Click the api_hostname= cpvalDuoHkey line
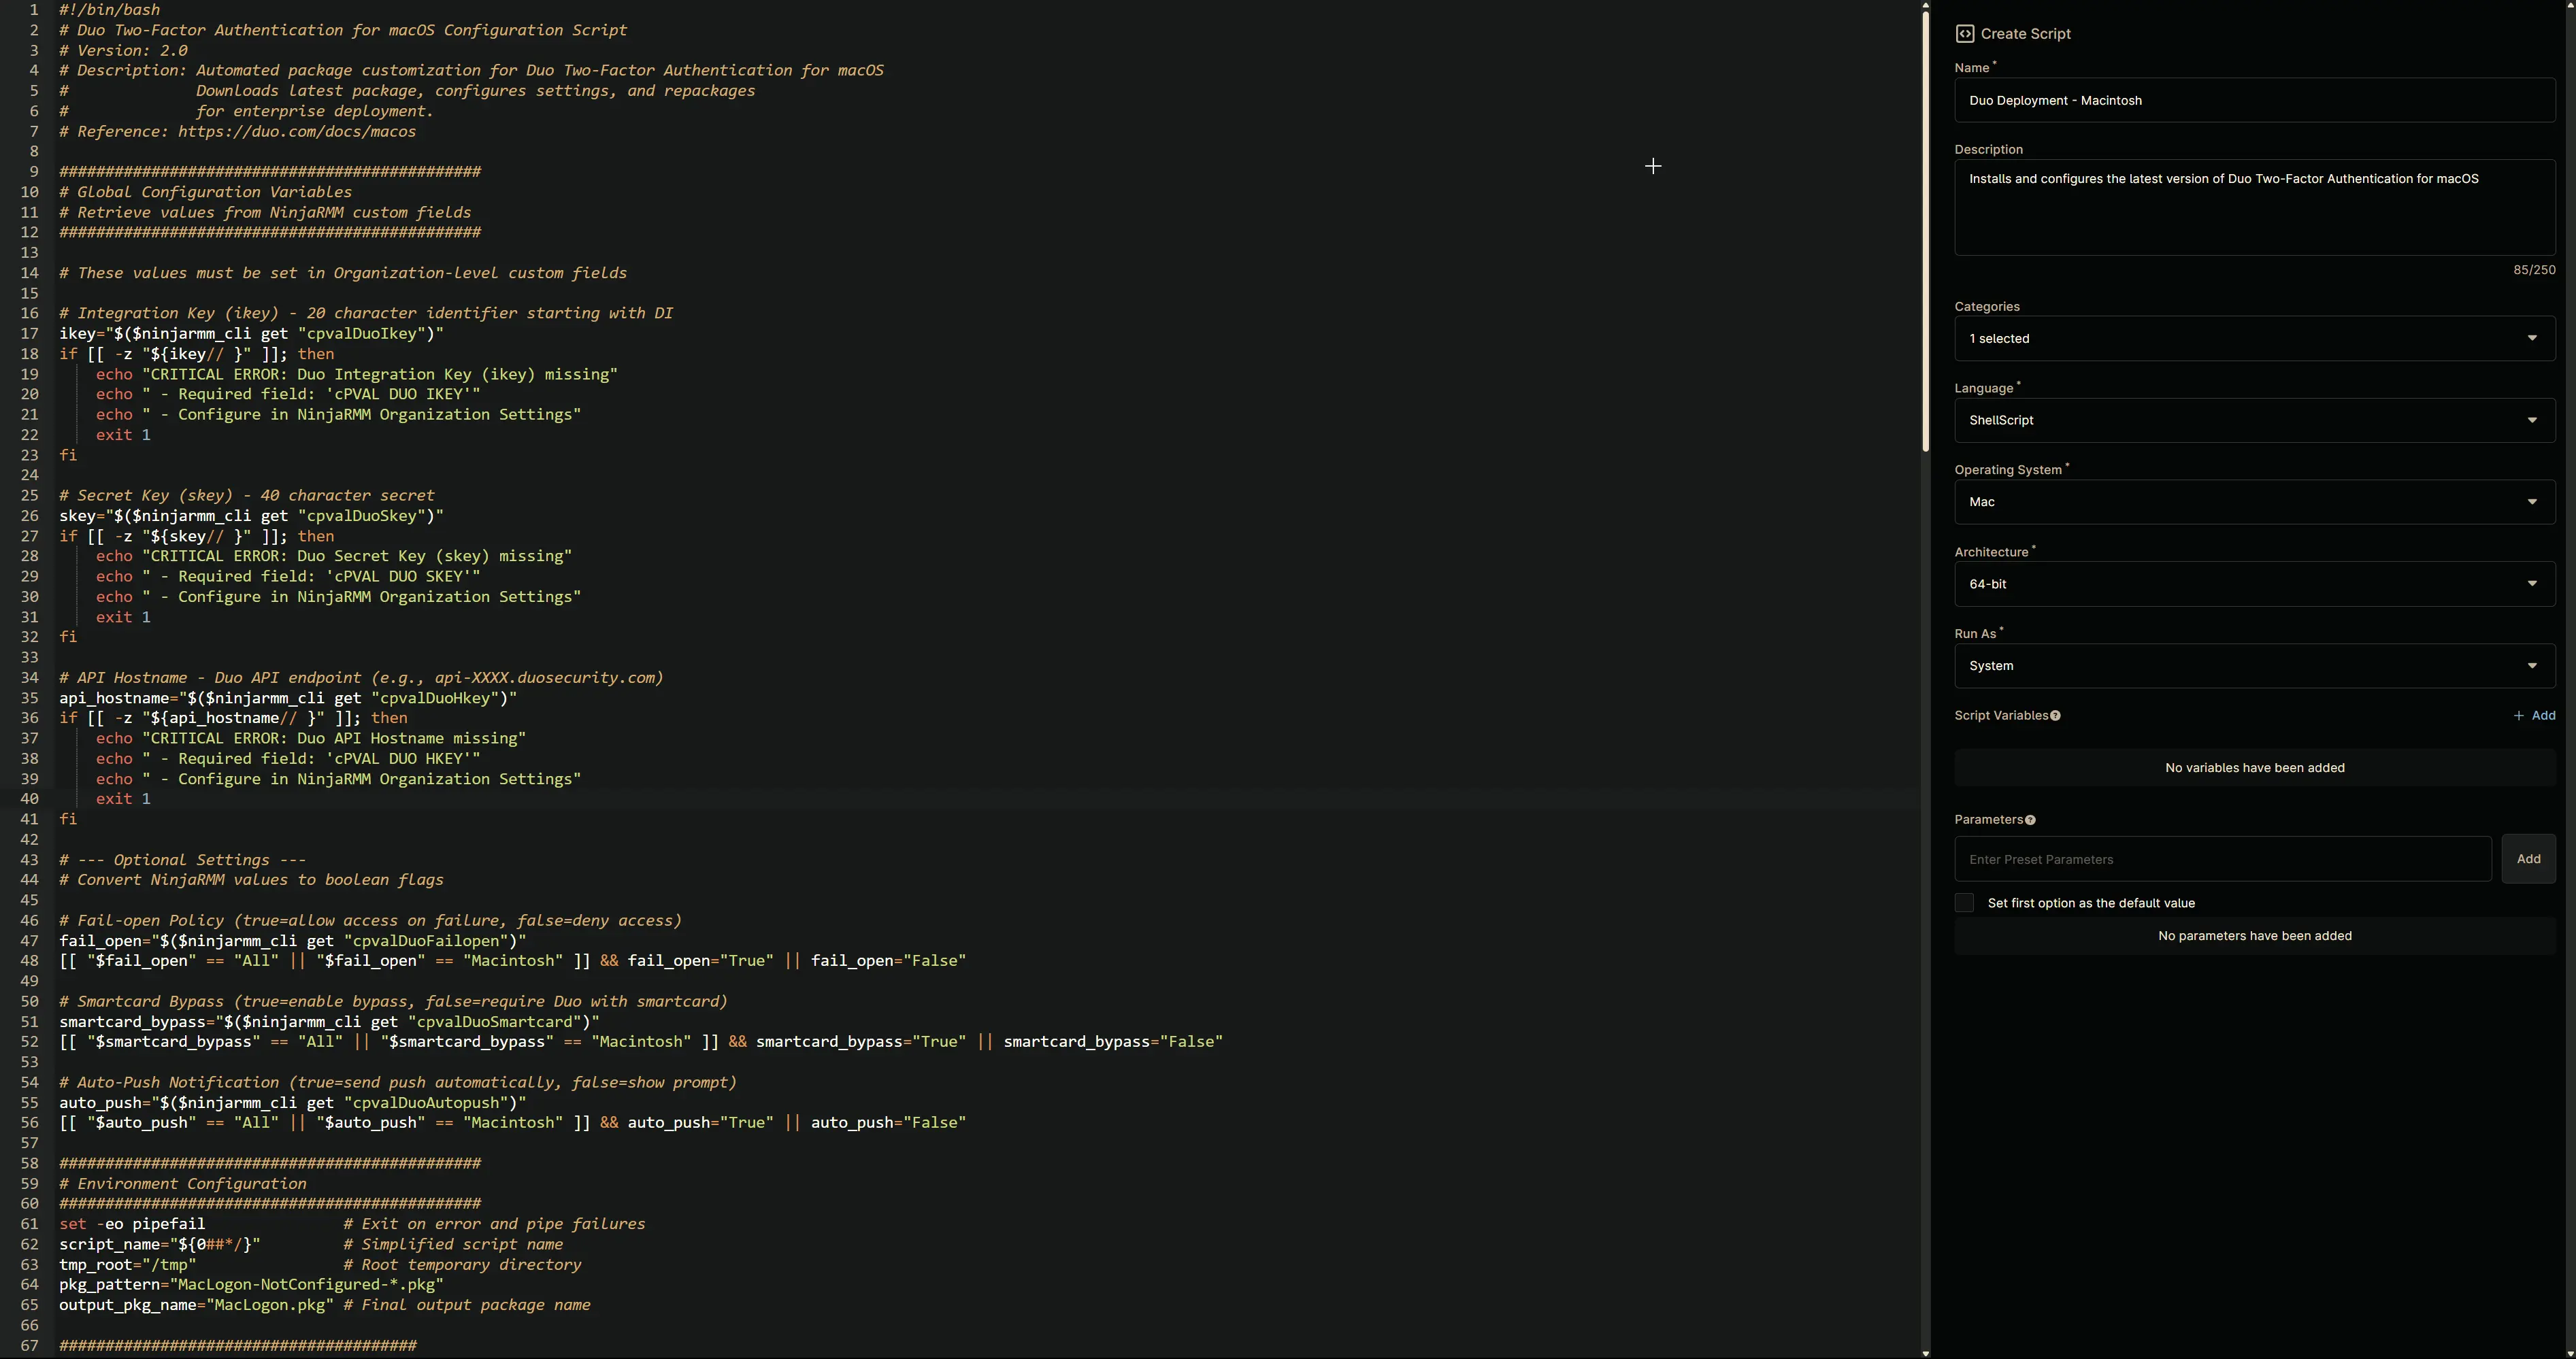 288,698
